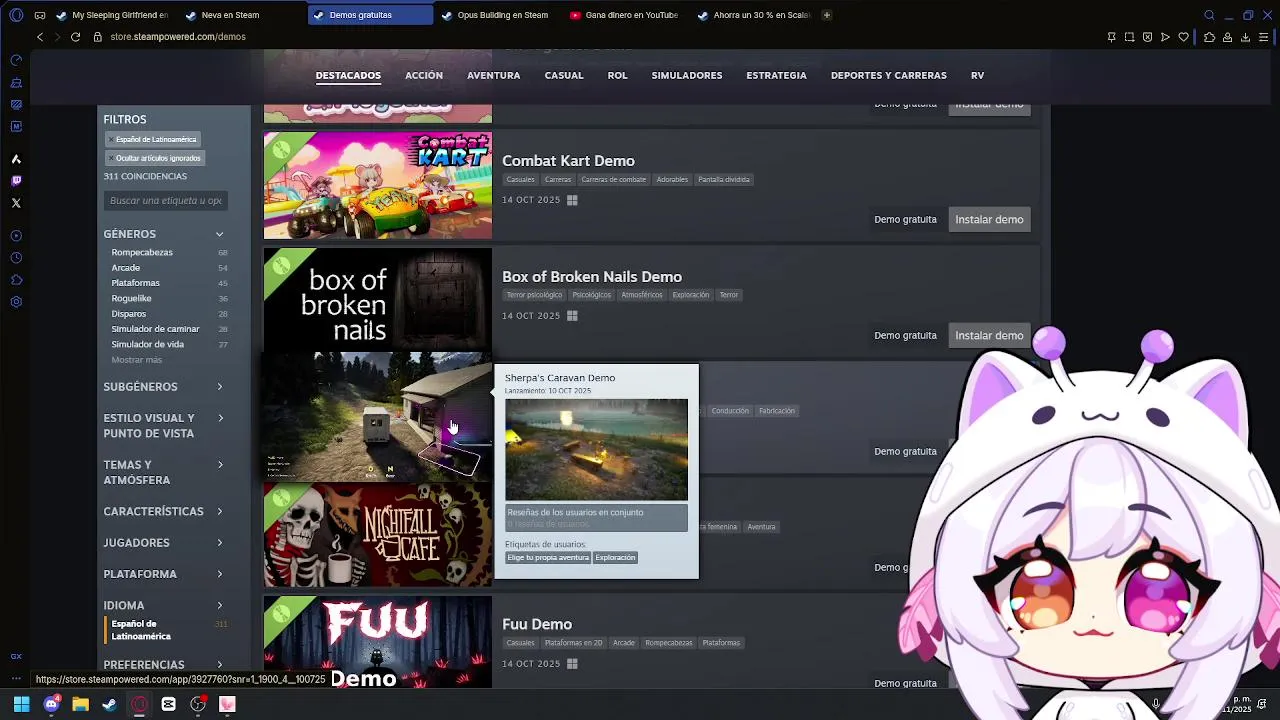Image resolution: width=1280 pixels, height=720 pixels.
Task: Open tab search magnifier icon
Action: 1209,15
